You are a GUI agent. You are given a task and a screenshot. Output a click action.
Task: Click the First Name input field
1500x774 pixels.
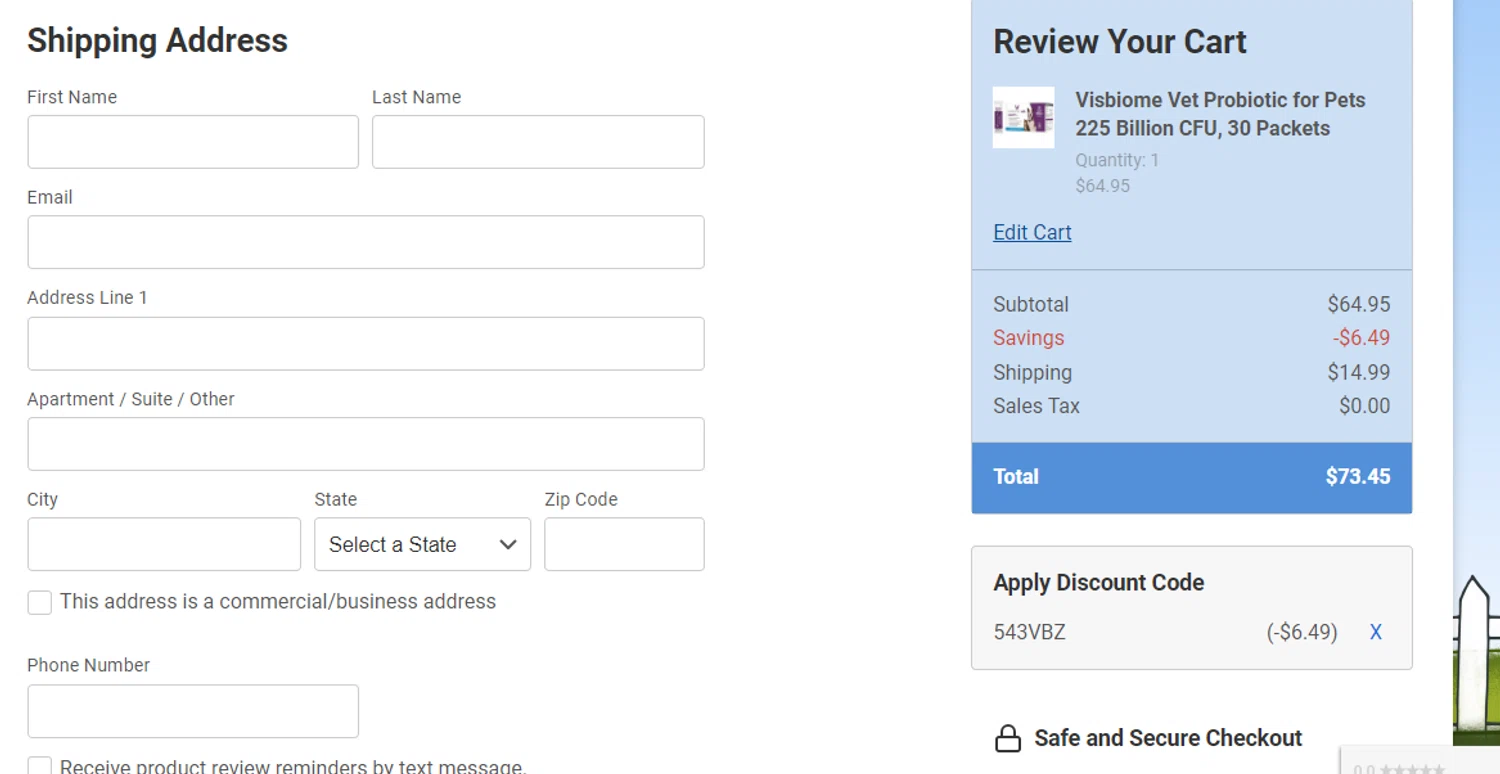pos(192,142)
